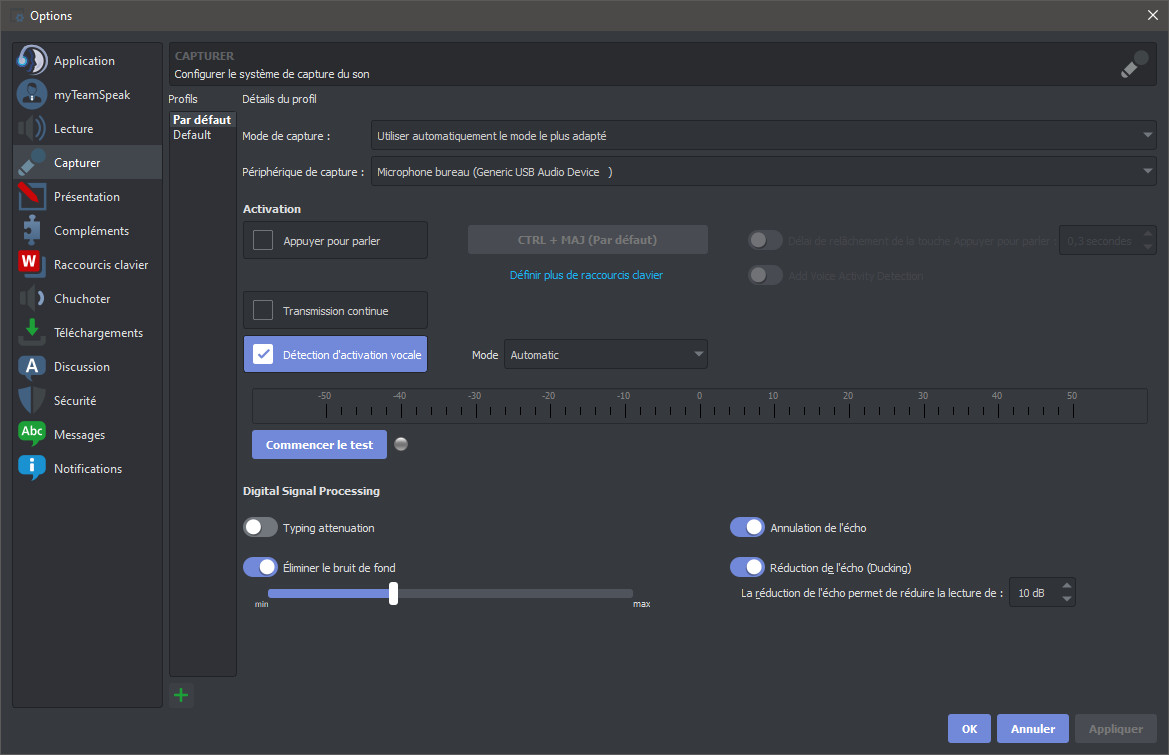Toggle Typing attenuation switch on
This screenshot has height=755, width=1169.
click(261, 527)
